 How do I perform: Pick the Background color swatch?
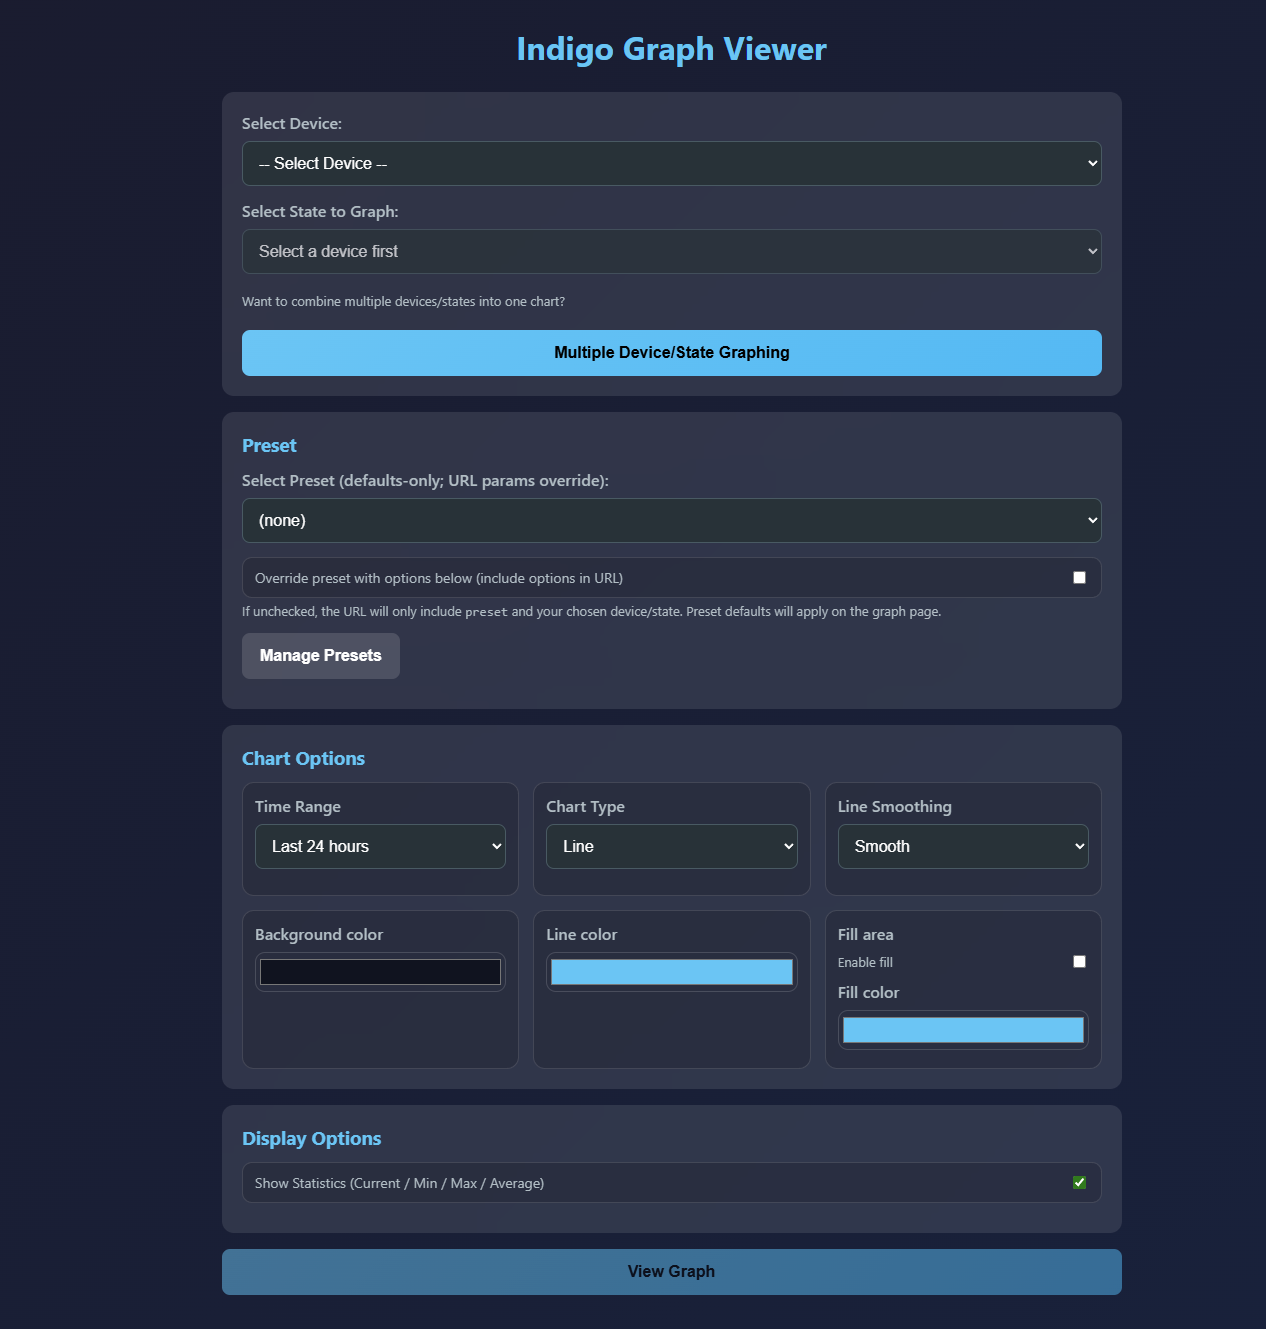[x=380, y=972]
